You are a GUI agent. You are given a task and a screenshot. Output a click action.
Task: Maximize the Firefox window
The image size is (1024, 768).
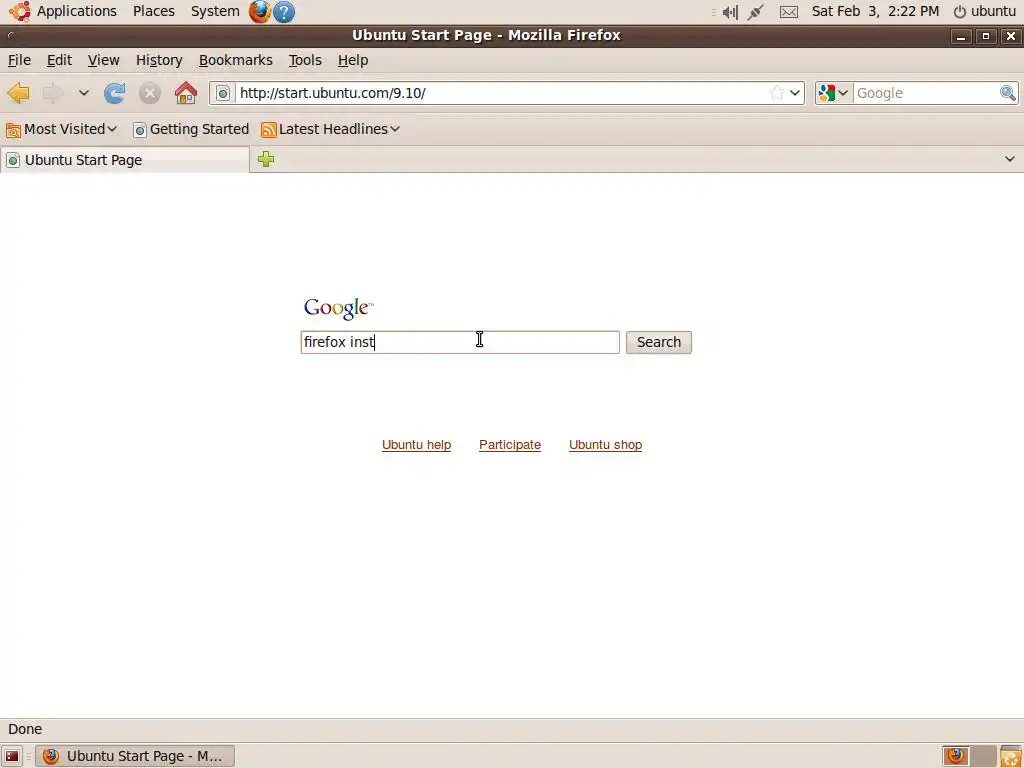985,36
